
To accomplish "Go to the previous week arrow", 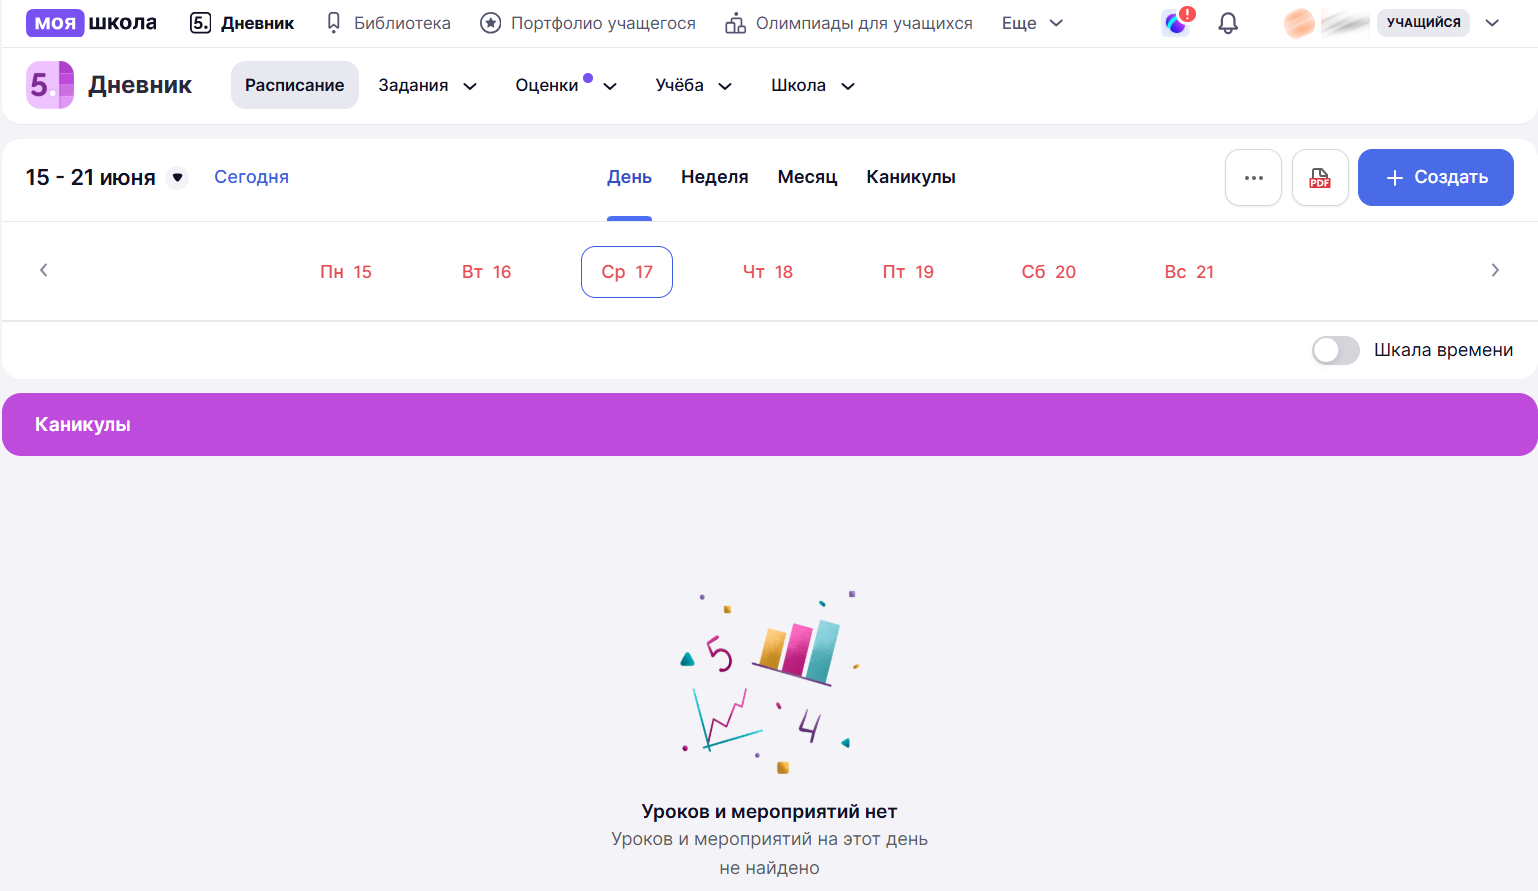I will coord(43,270).
